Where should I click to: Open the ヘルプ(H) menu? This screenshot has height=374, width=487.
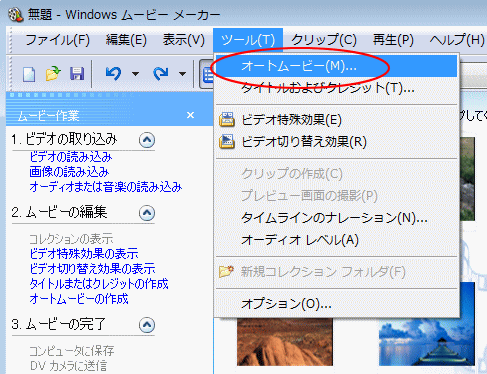[457, 40]
